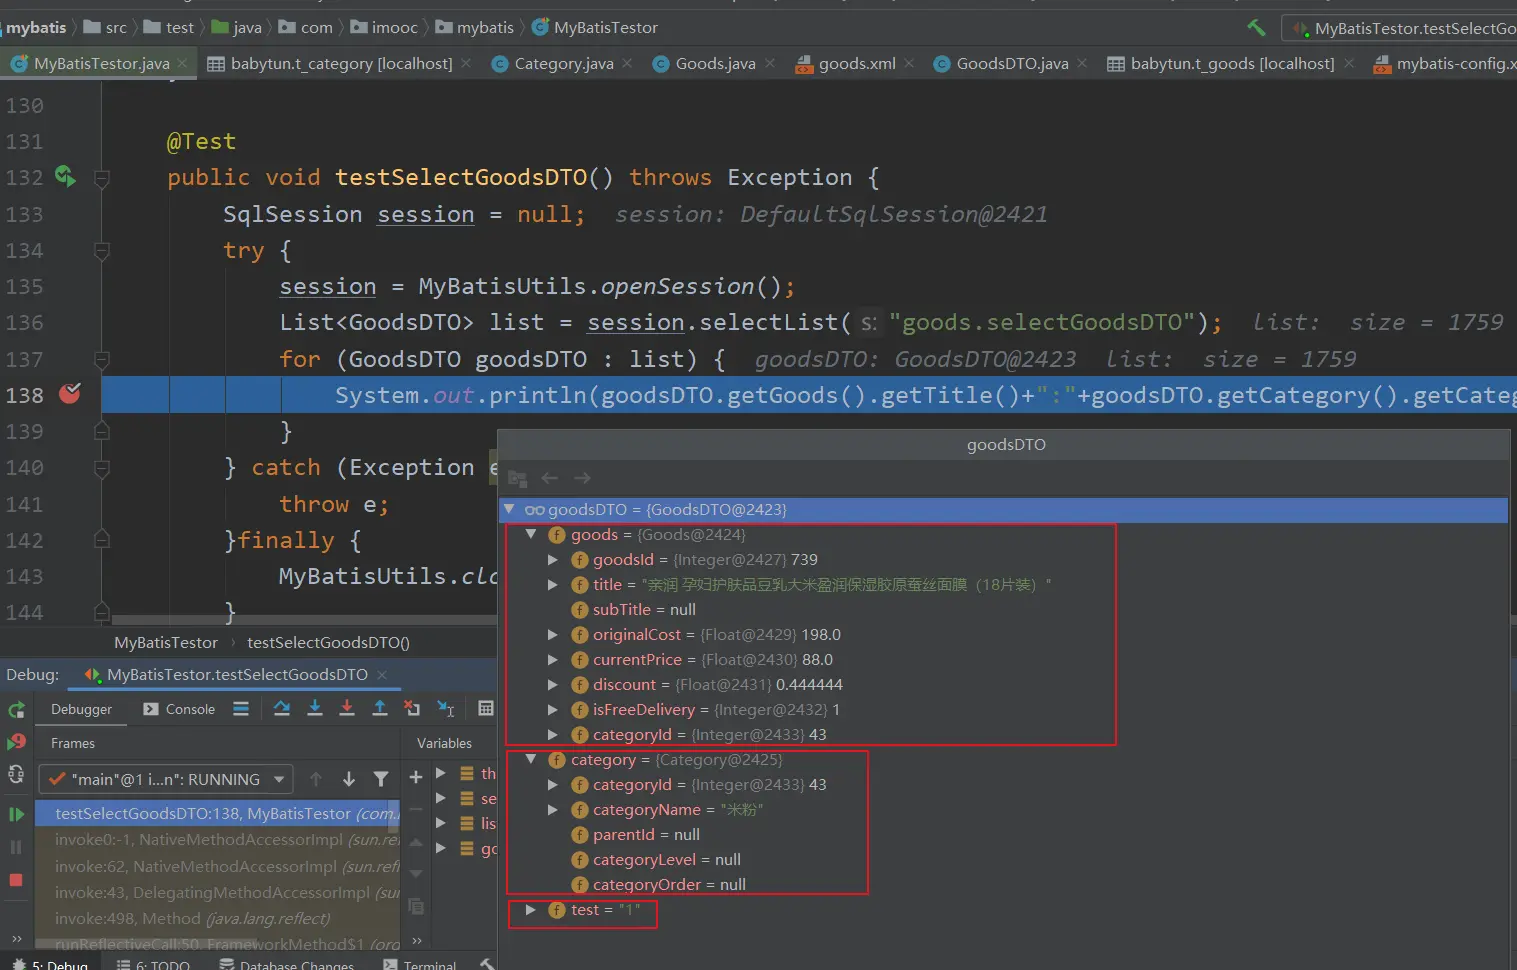Click the red Force Step Into icon
This screenshot has width=1517, height=970.
point(347,708)
